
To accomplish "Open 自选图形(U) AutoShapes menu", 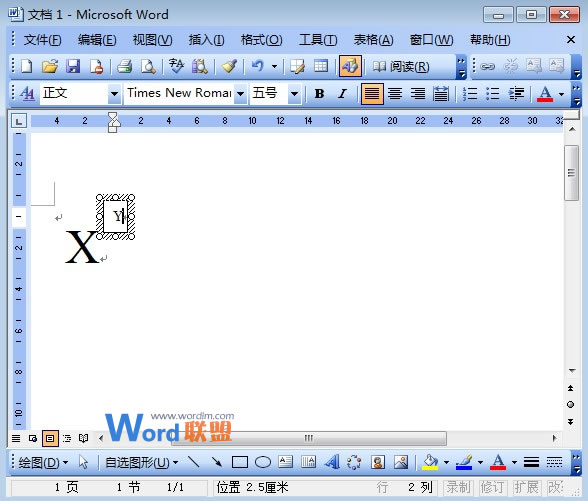I will point(141,462).
